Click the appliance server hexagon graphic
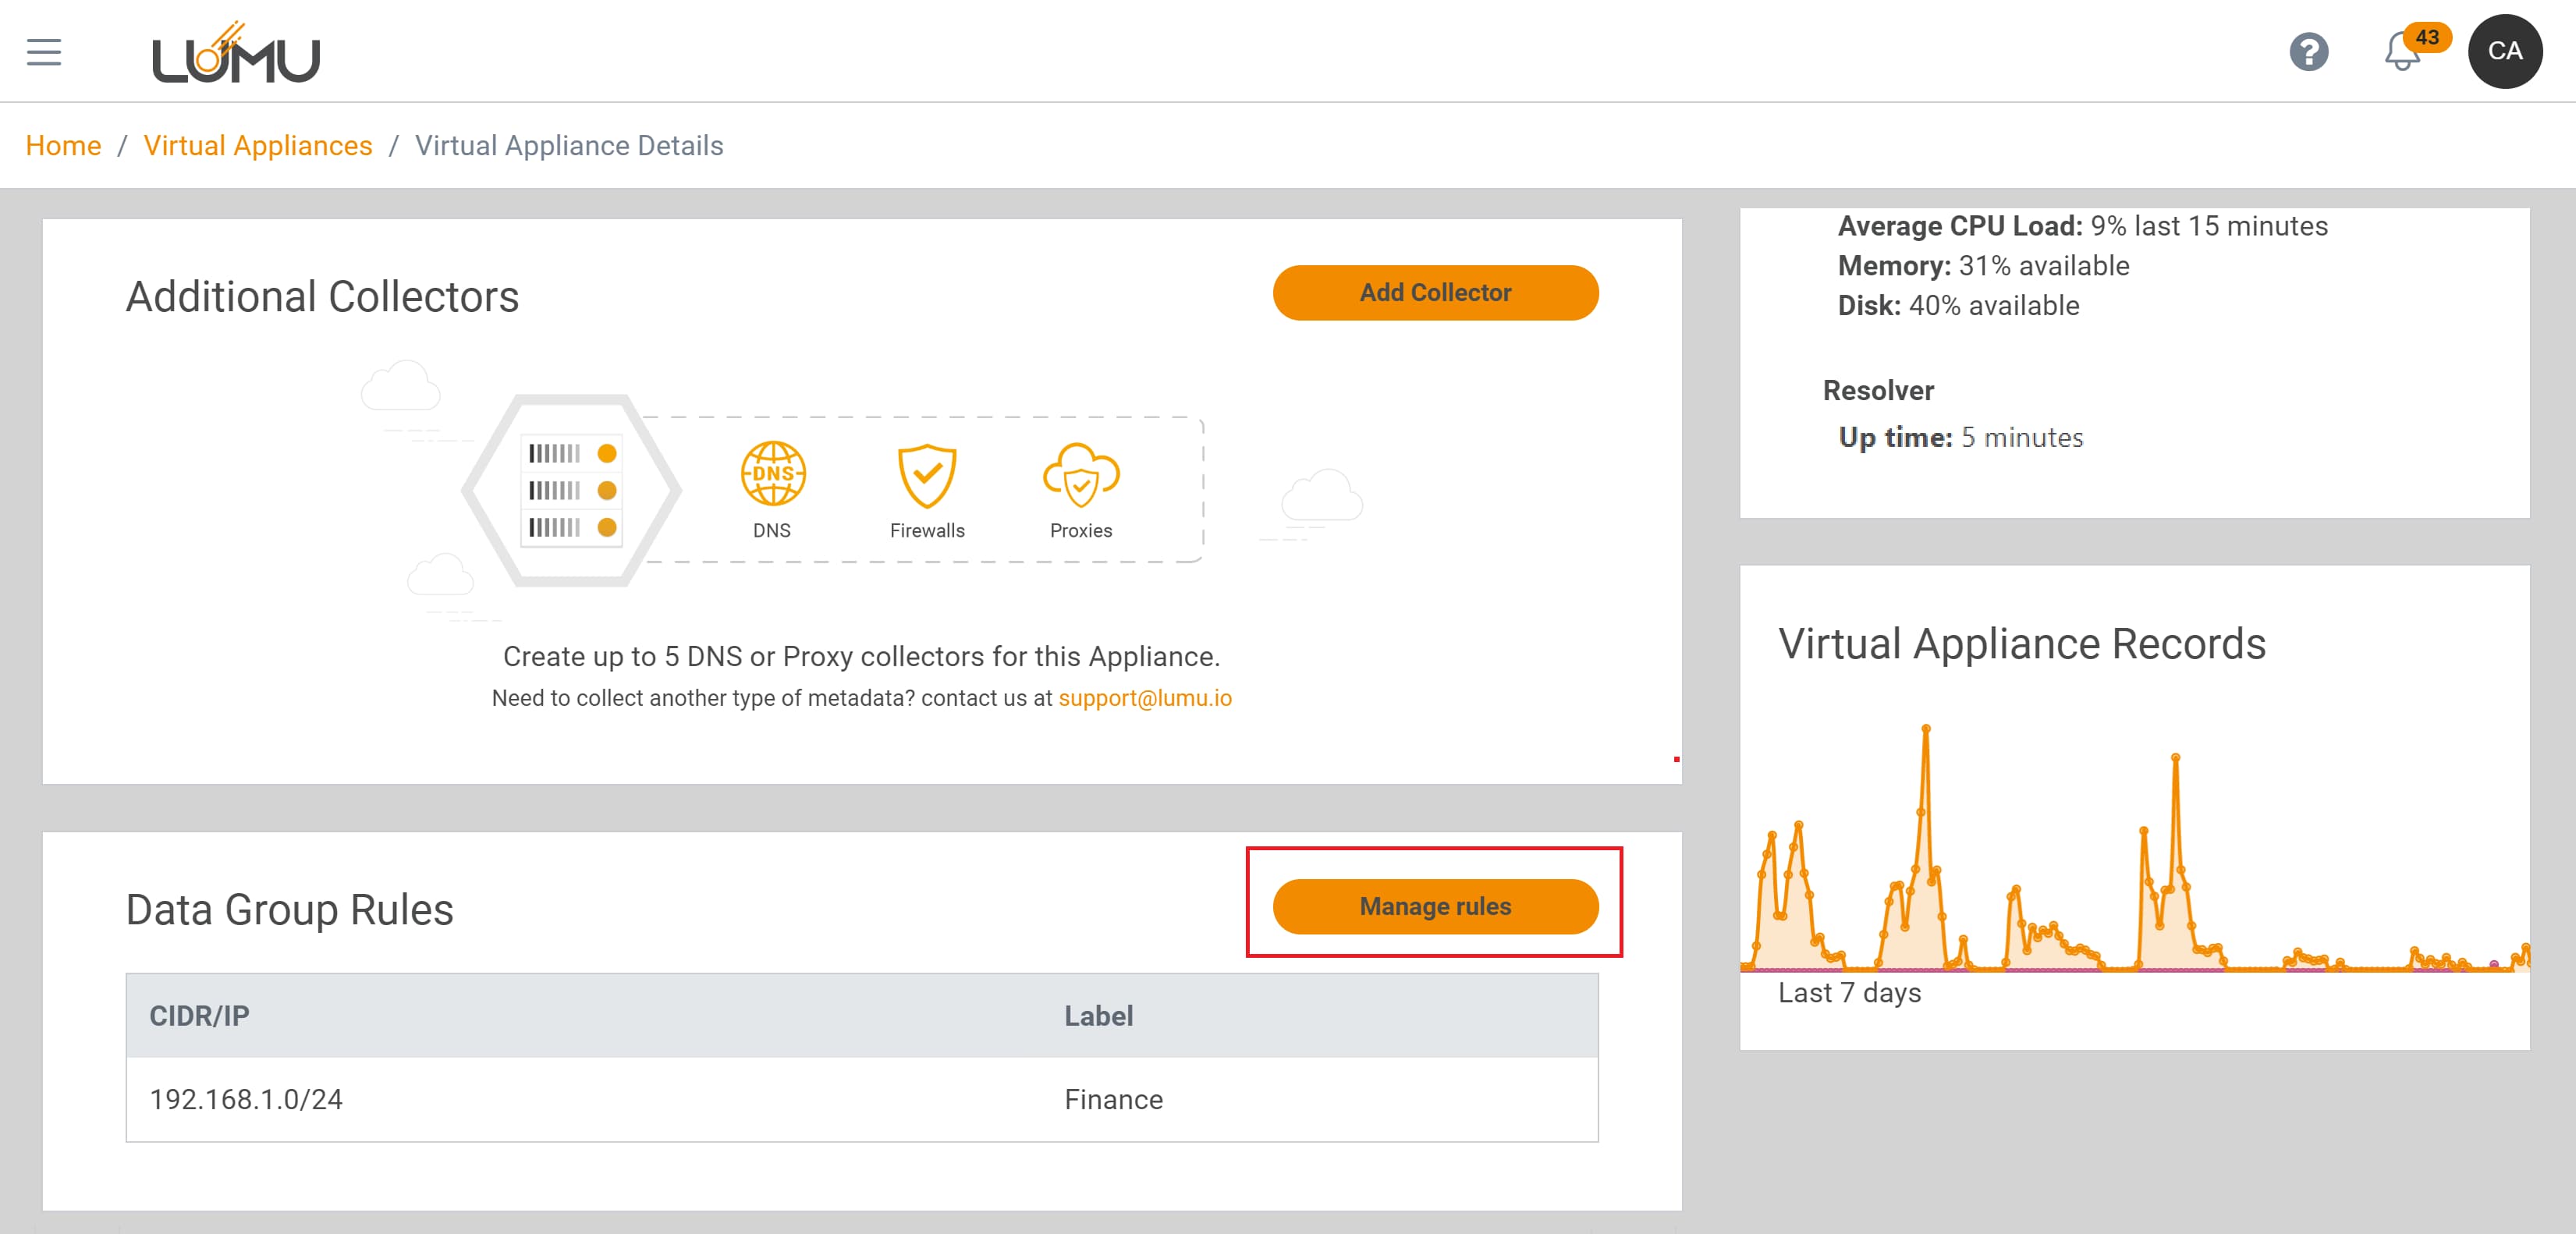The height and width of the screenshot is (1234, 2576). 570,489
